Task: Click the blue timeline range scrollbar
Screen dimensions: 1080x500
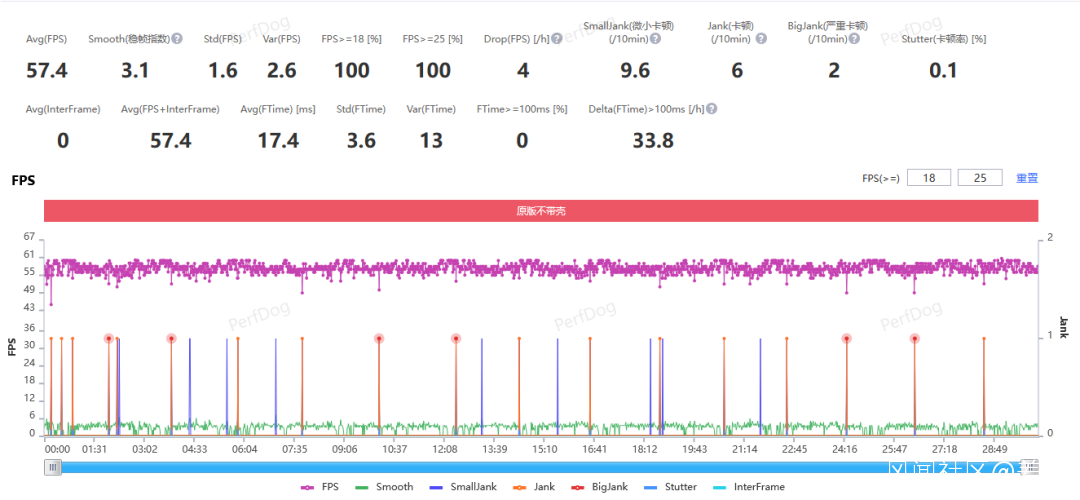Action: (x=541, y=468)
